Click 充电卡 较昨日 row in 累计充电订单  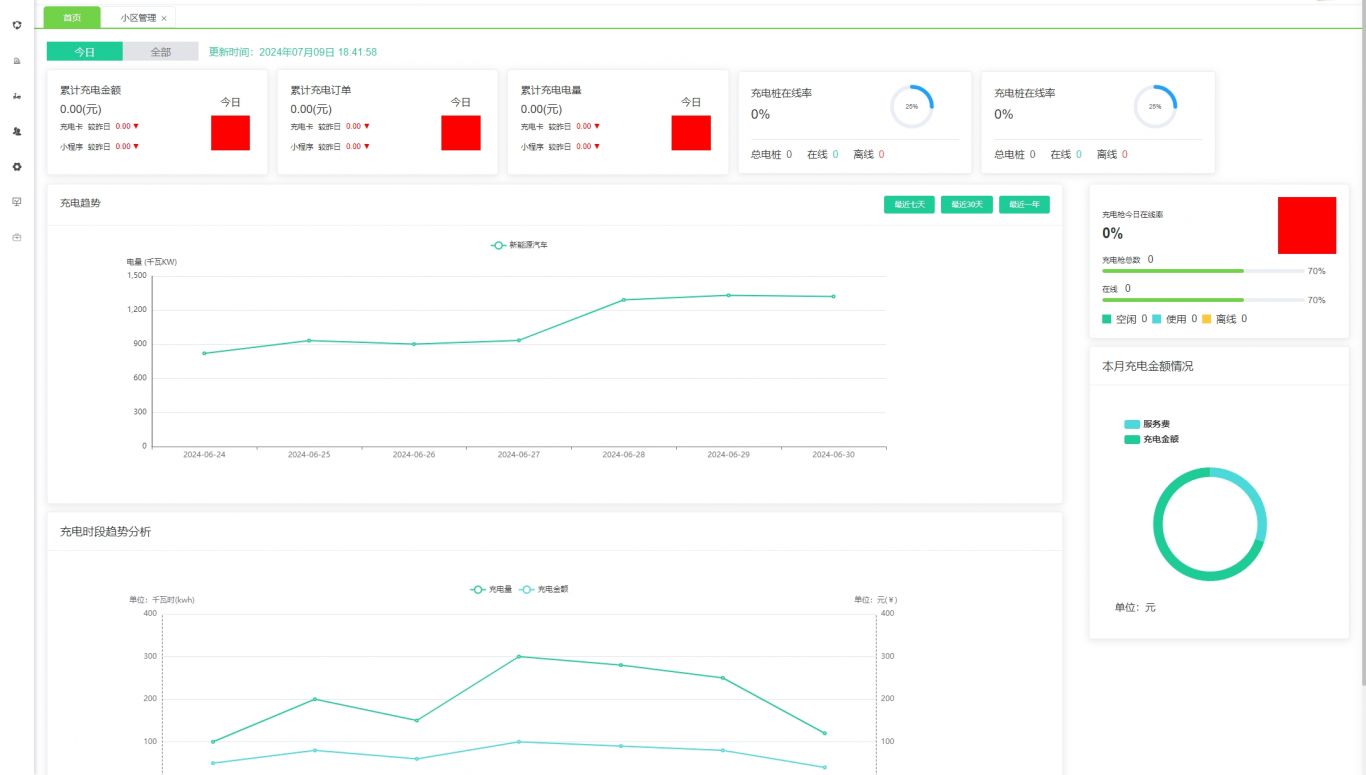330,127
